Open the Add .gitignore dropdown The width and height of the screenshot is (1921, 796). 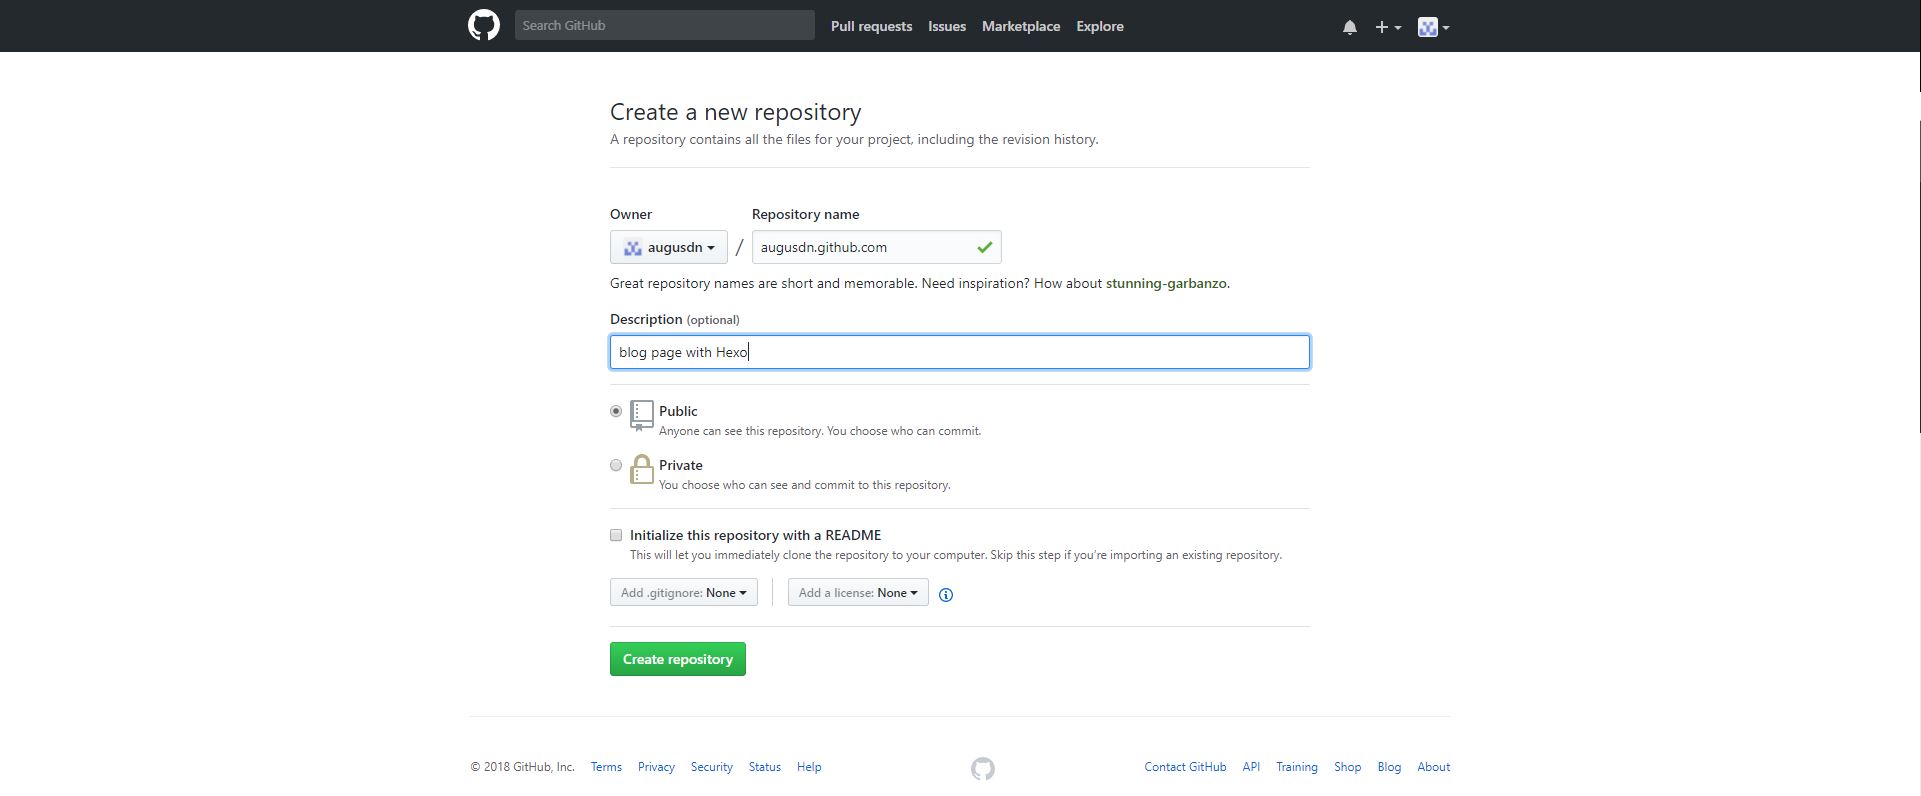(x=684, y=592)
